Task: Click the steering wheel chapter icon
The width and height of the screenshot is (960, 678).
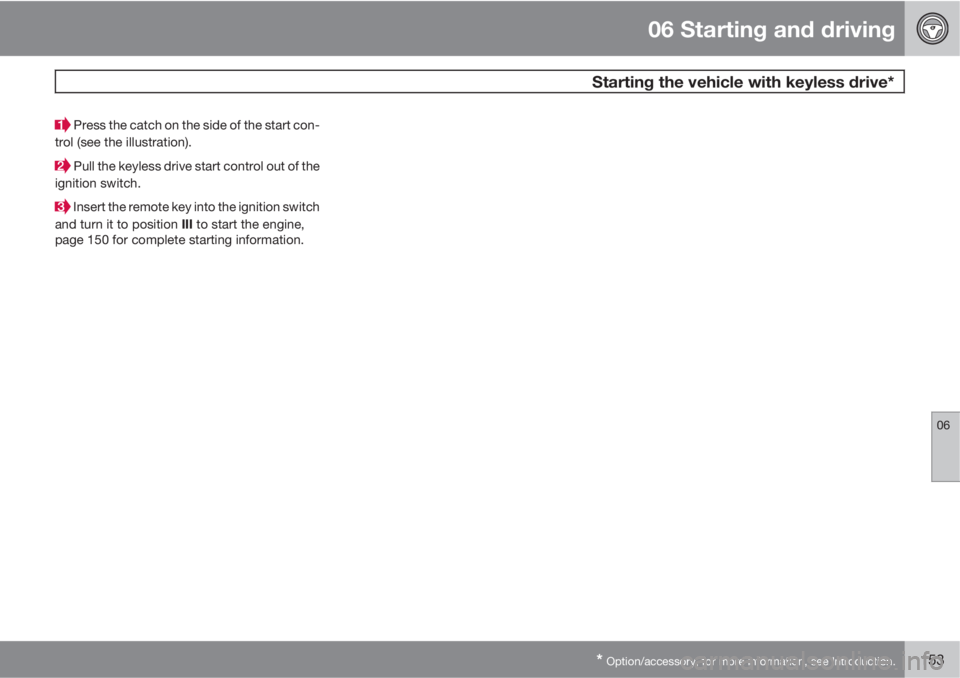Action: [932, 28]
